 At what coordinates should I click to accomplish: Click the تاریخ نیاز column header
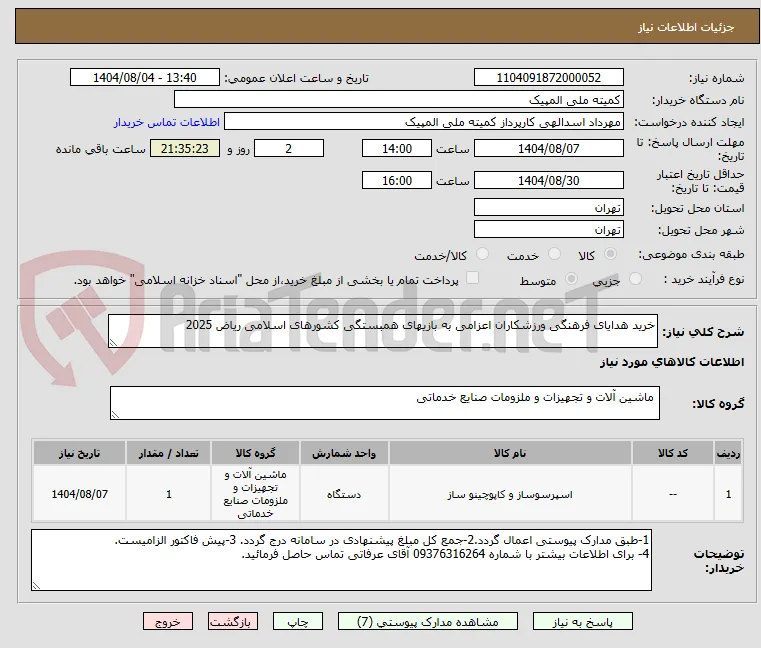(80, 453)
